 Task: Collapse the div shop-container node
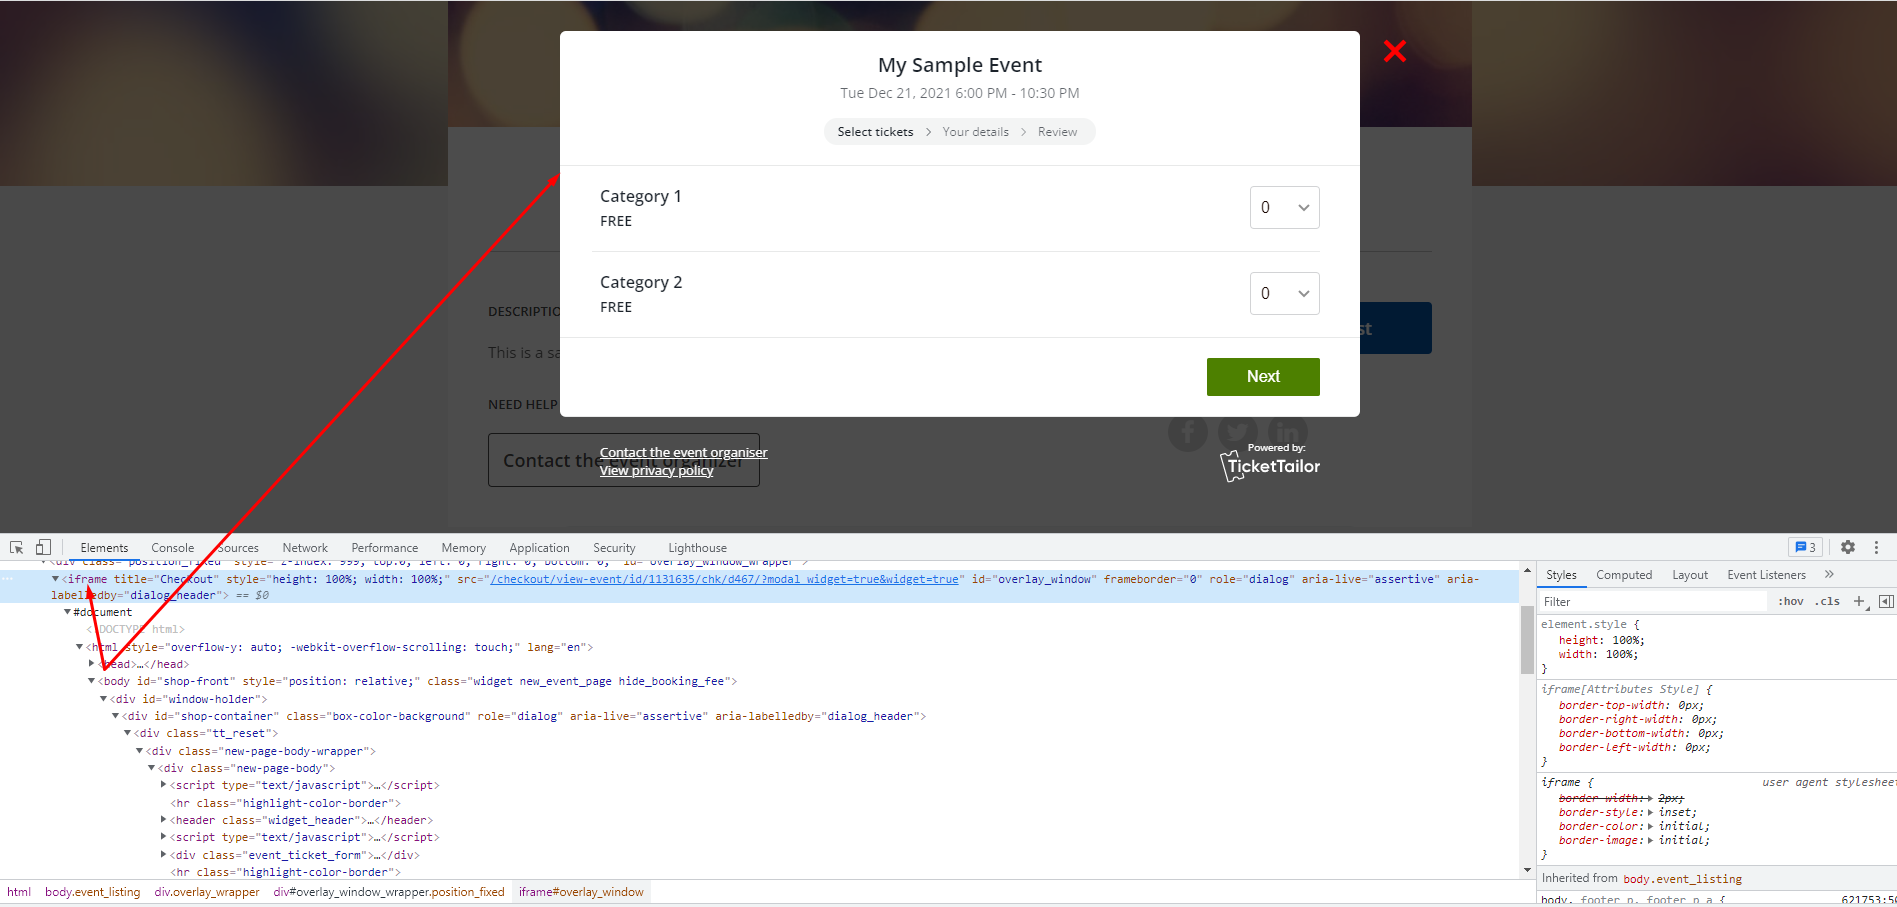(x=115, y=716)
